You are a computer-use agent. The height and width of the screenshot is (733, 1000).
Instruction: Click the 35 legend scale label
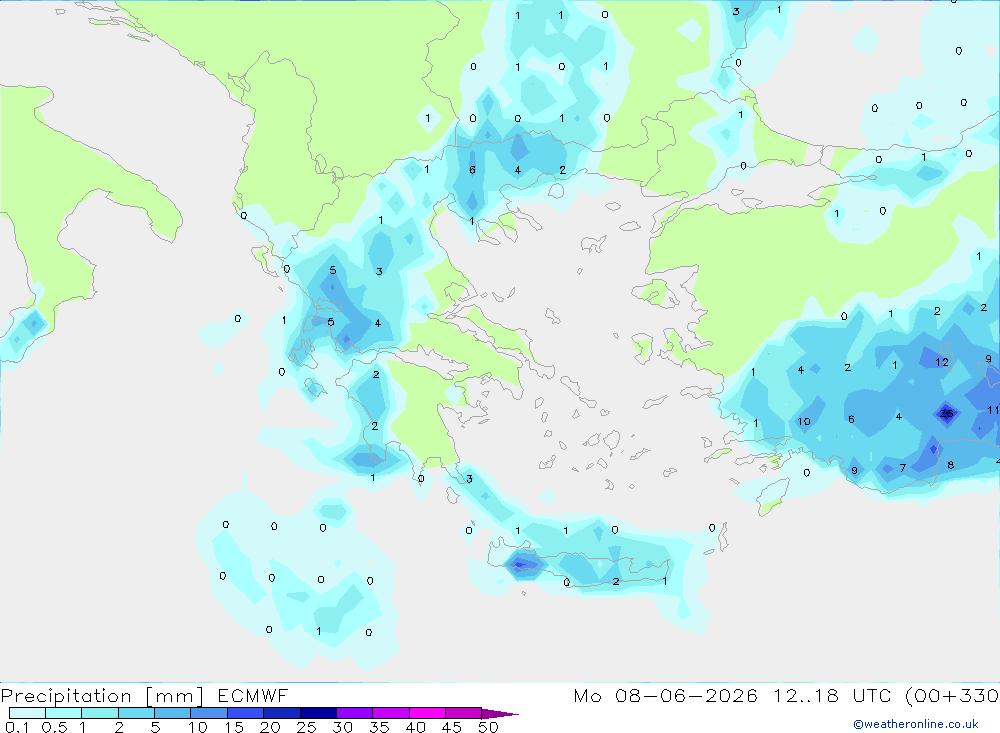(379, 727)
